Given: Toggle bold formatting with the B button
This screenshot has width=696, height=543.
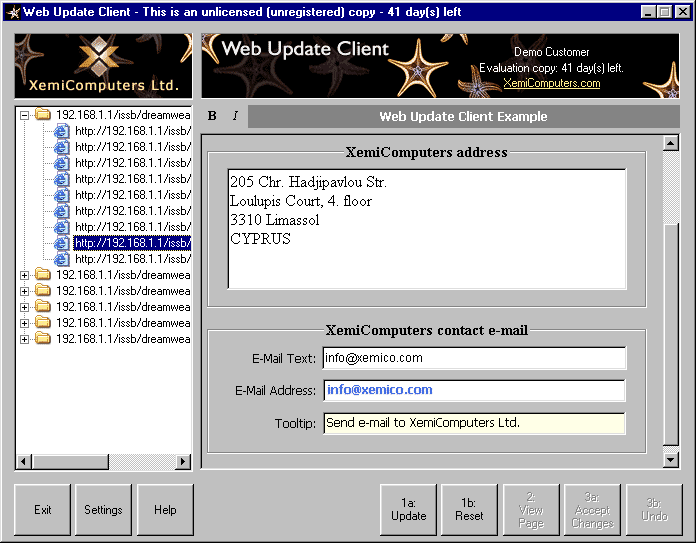Looking at the screenshot, I should pos(212,116).
